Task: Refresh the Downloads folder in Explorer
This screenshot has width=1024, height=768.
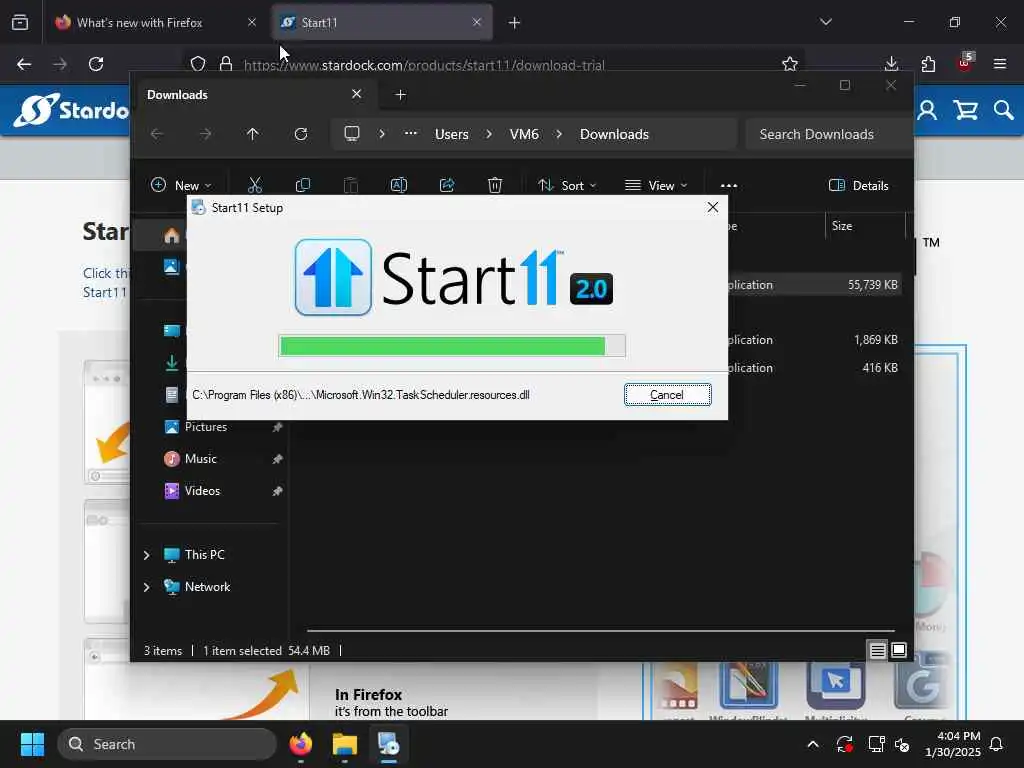Action: pyautogui.click(x=301, y=134)
